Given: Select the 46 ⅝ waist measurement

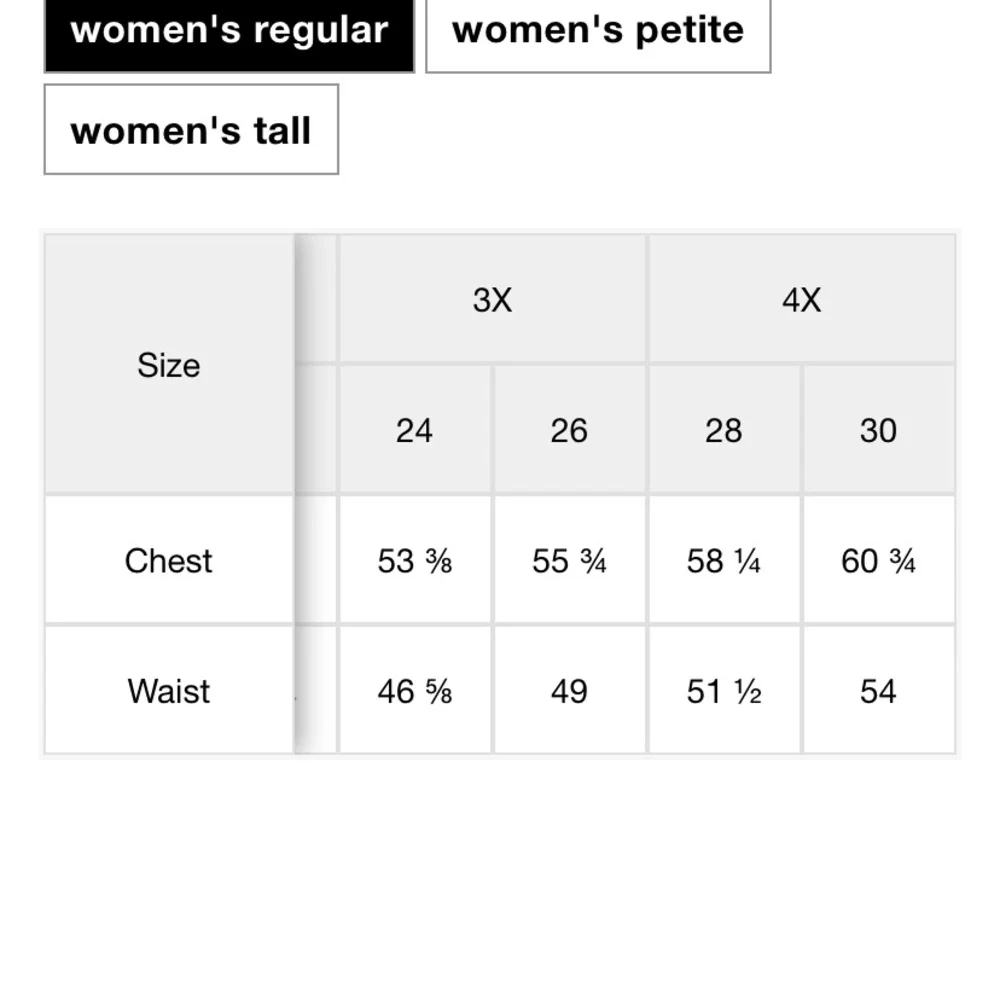Looking at the screenshot, I should tap(414, 691).
